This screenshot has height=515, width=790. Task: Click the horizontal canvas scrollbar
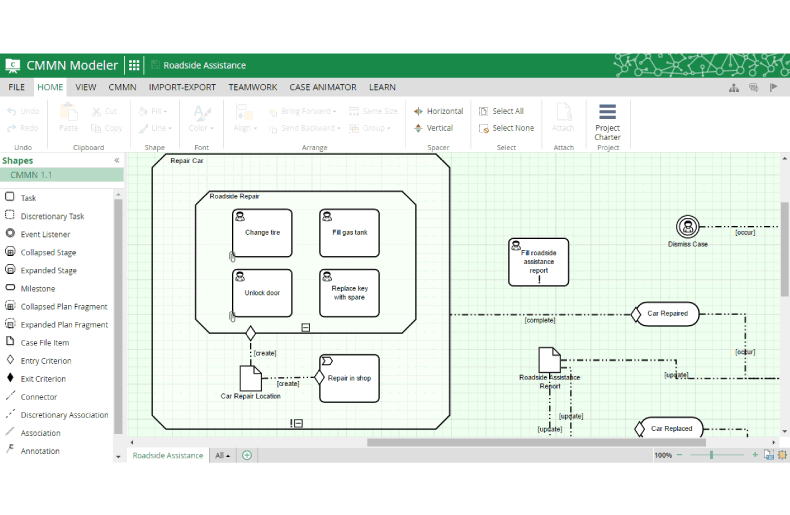(536, 442)
